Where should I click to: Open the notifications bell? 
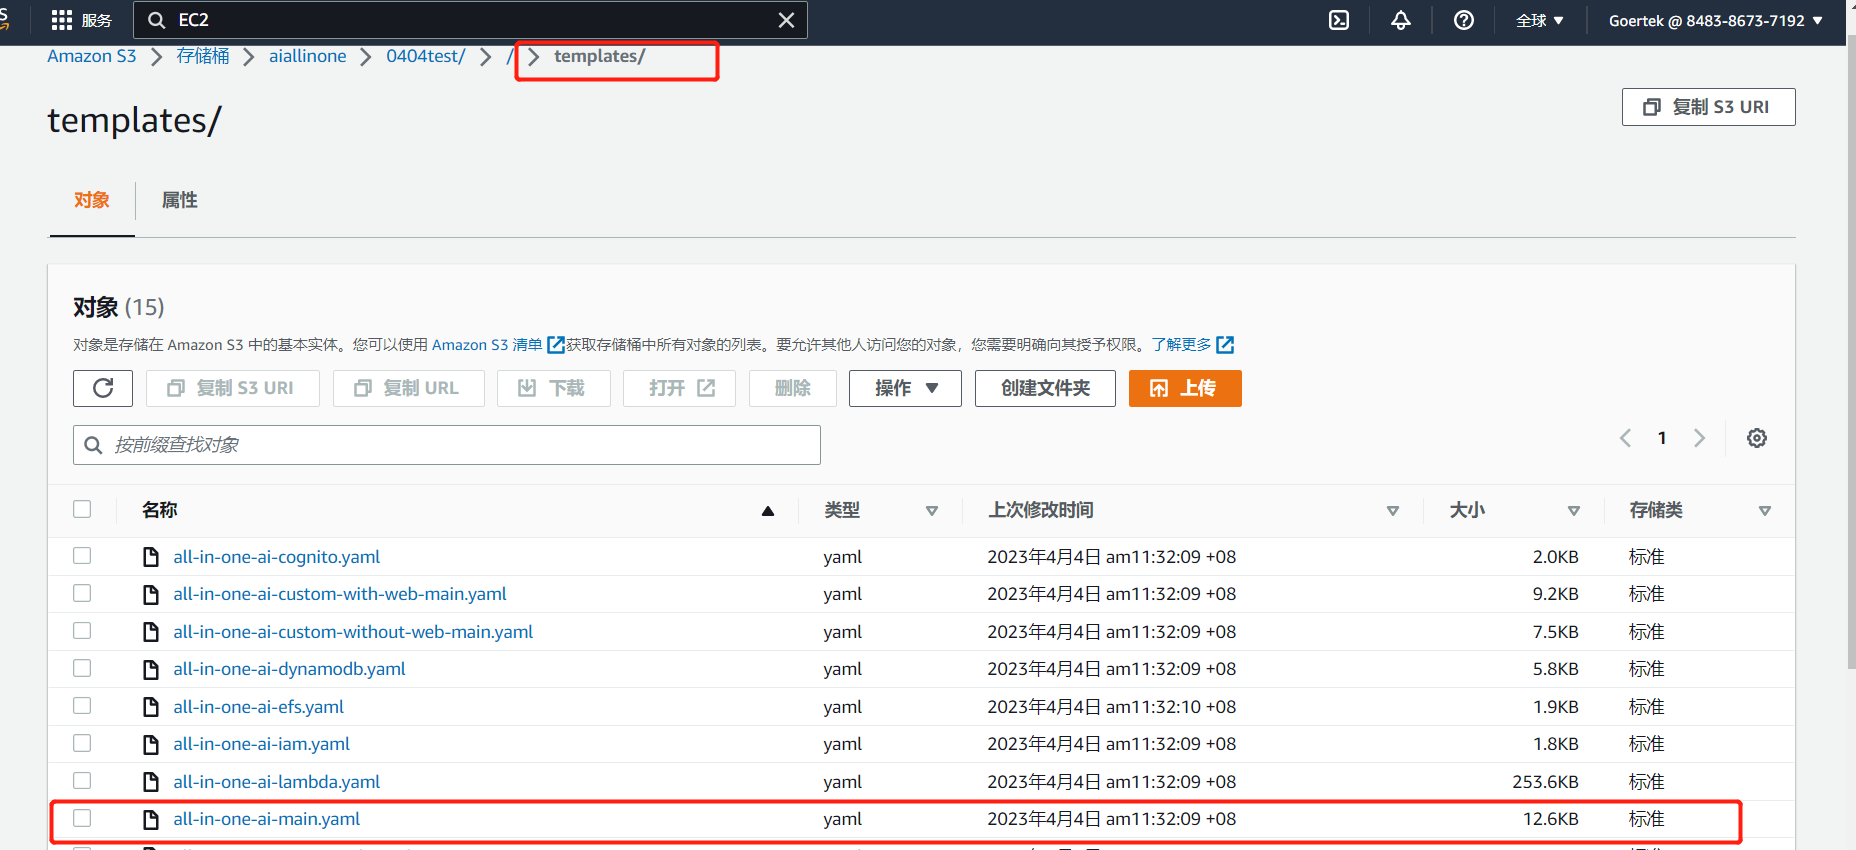coord(1401,20)
